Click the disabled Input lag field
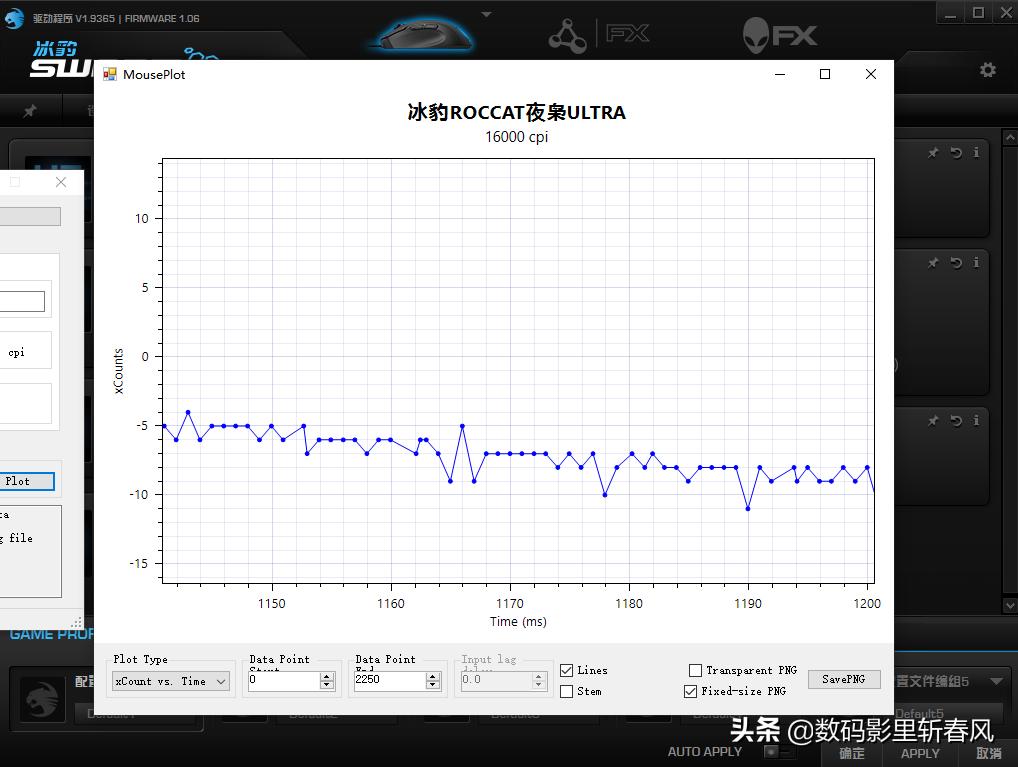 [x=496, y=680]
